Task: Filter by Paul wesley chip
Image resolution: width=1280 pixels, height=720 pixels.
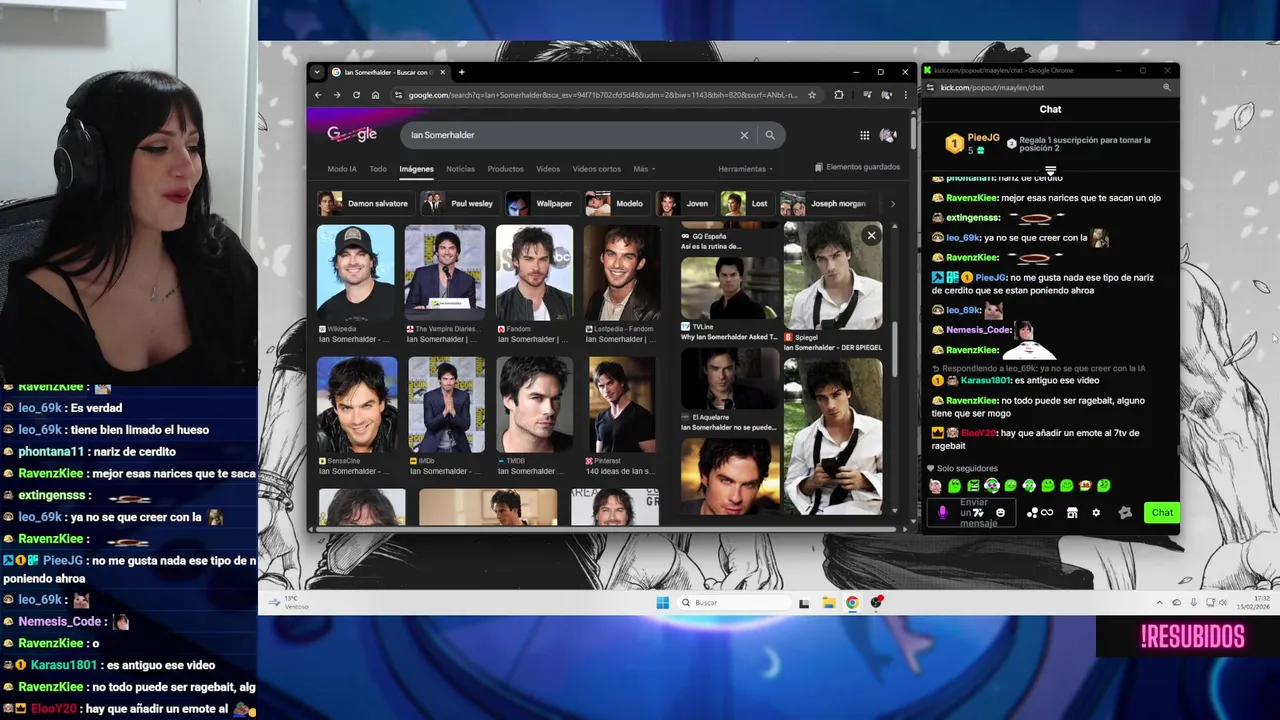Action: point(458,204)
